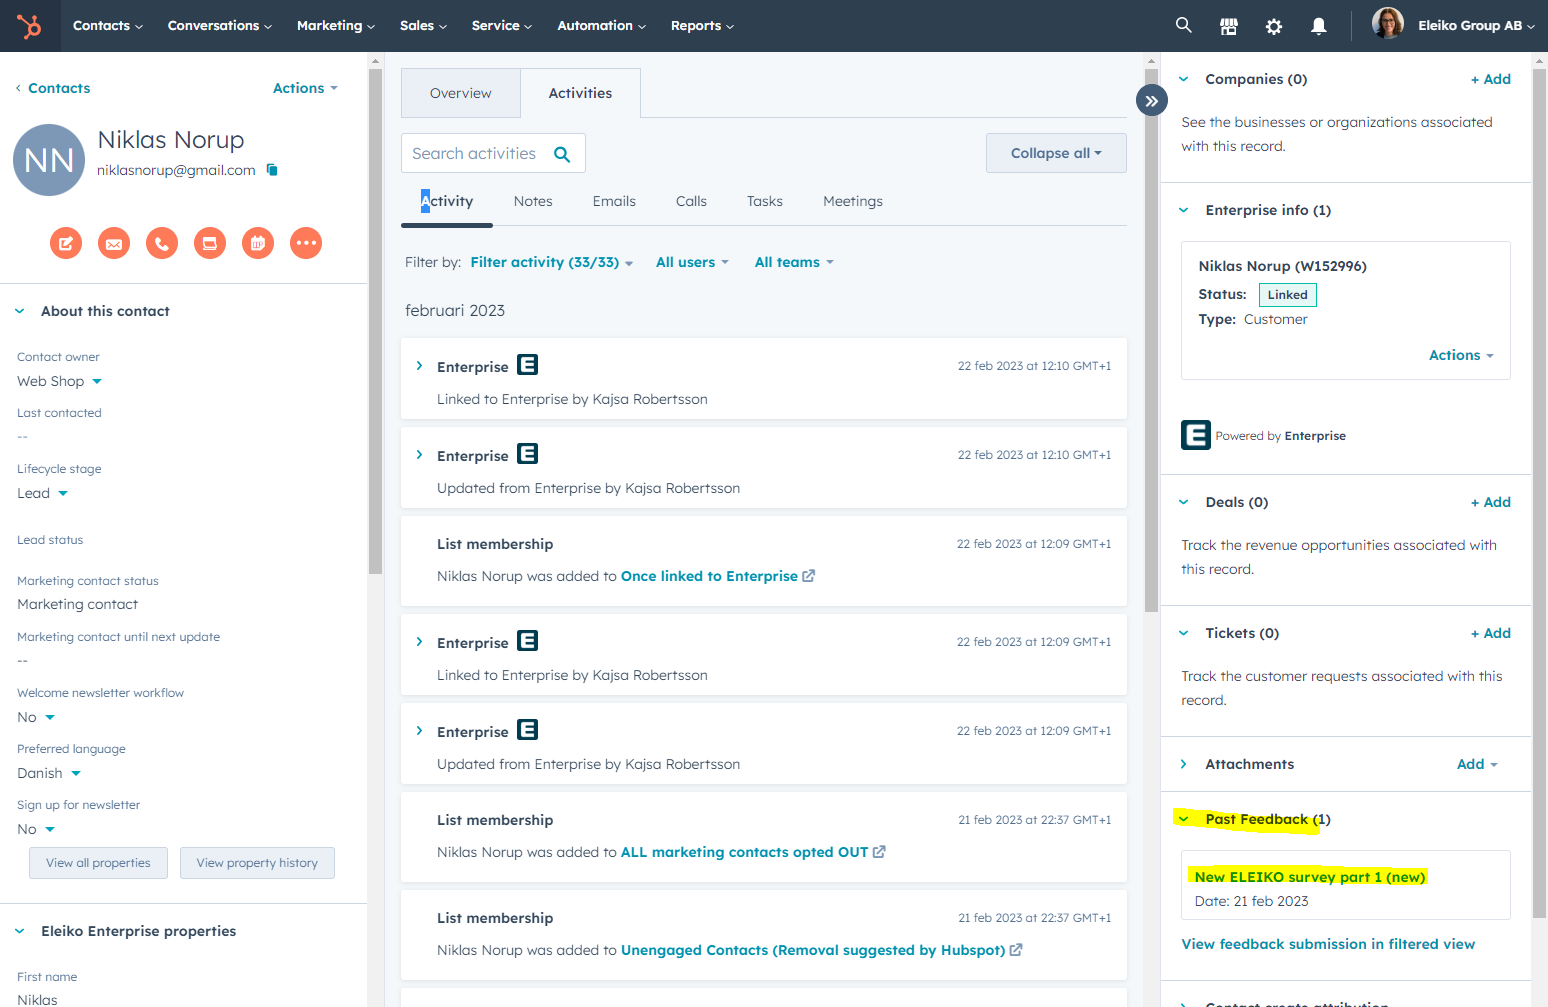Select the Emails activity tab
Viewport: 1548px width, 1007px height.
(x=614, y=201)
